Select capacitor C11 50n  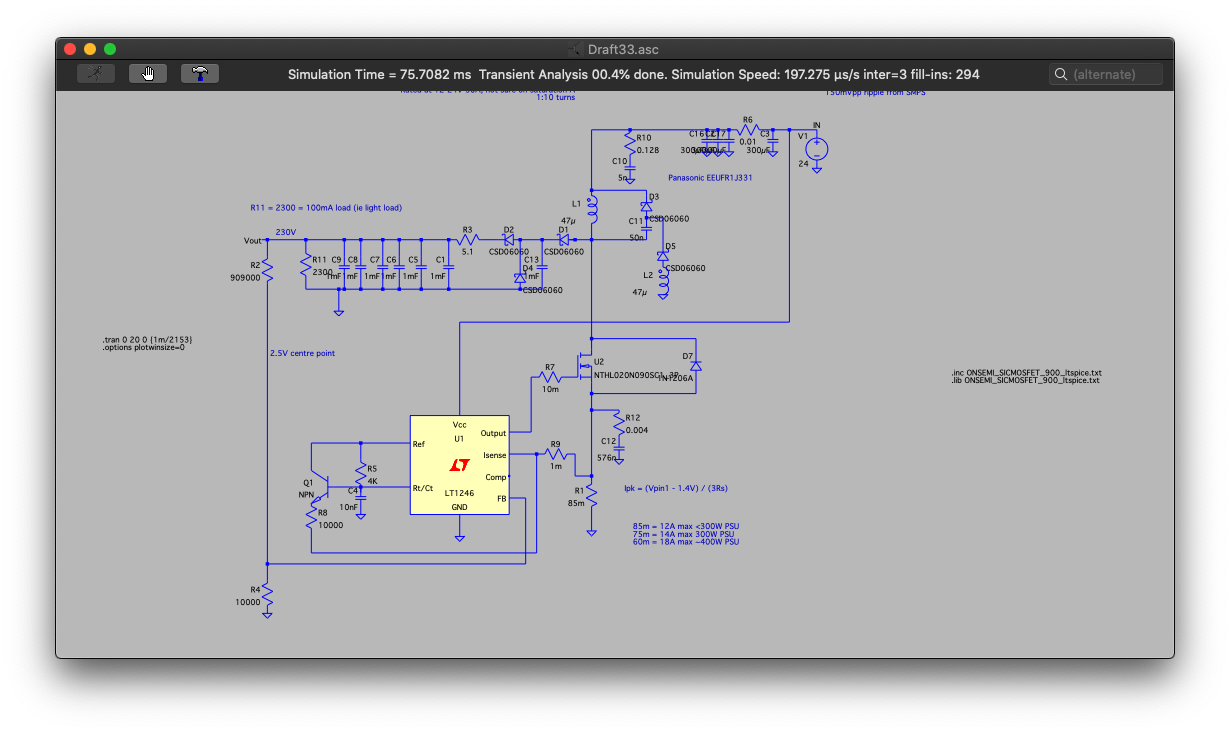(646, 228)
